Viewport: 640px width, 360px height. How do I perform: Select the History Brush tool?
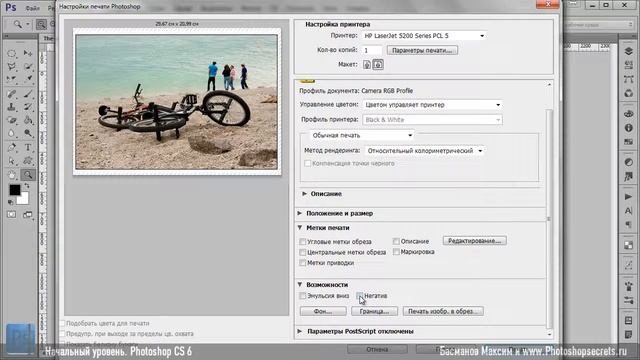[28, 107]
